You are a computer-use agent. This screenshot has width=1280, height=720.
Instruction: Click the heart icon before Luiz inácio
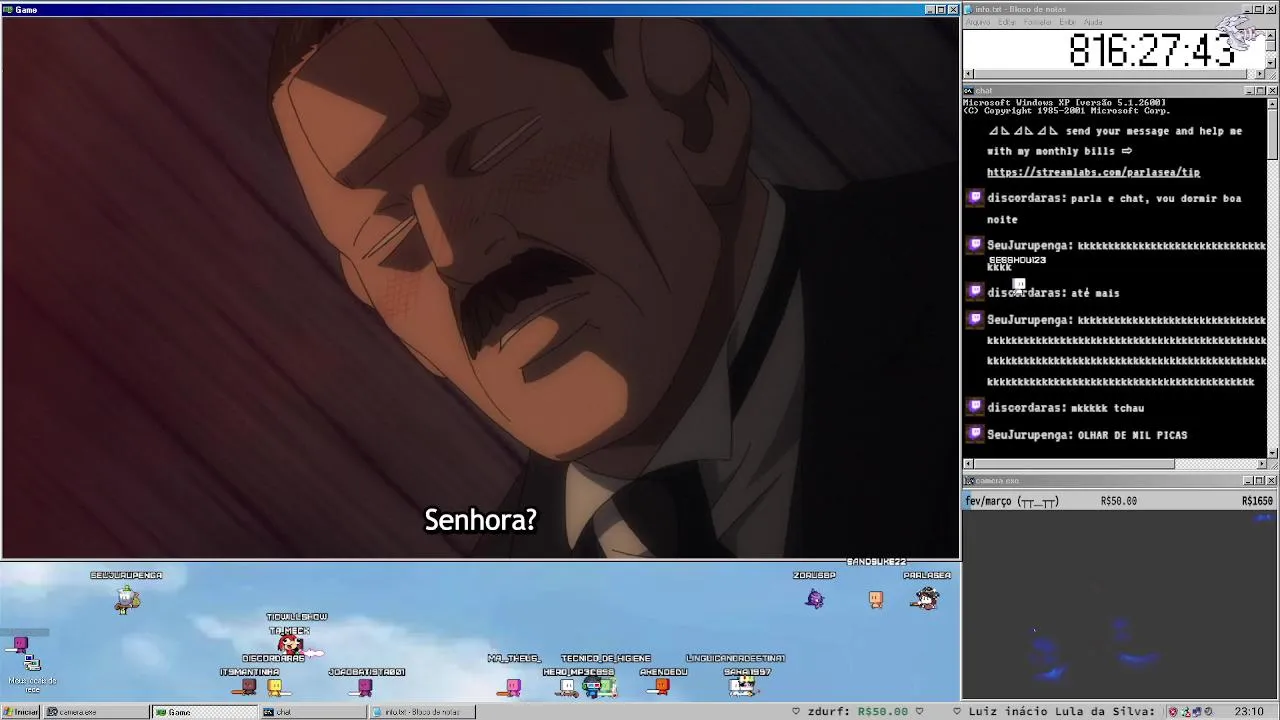(957, 712)
